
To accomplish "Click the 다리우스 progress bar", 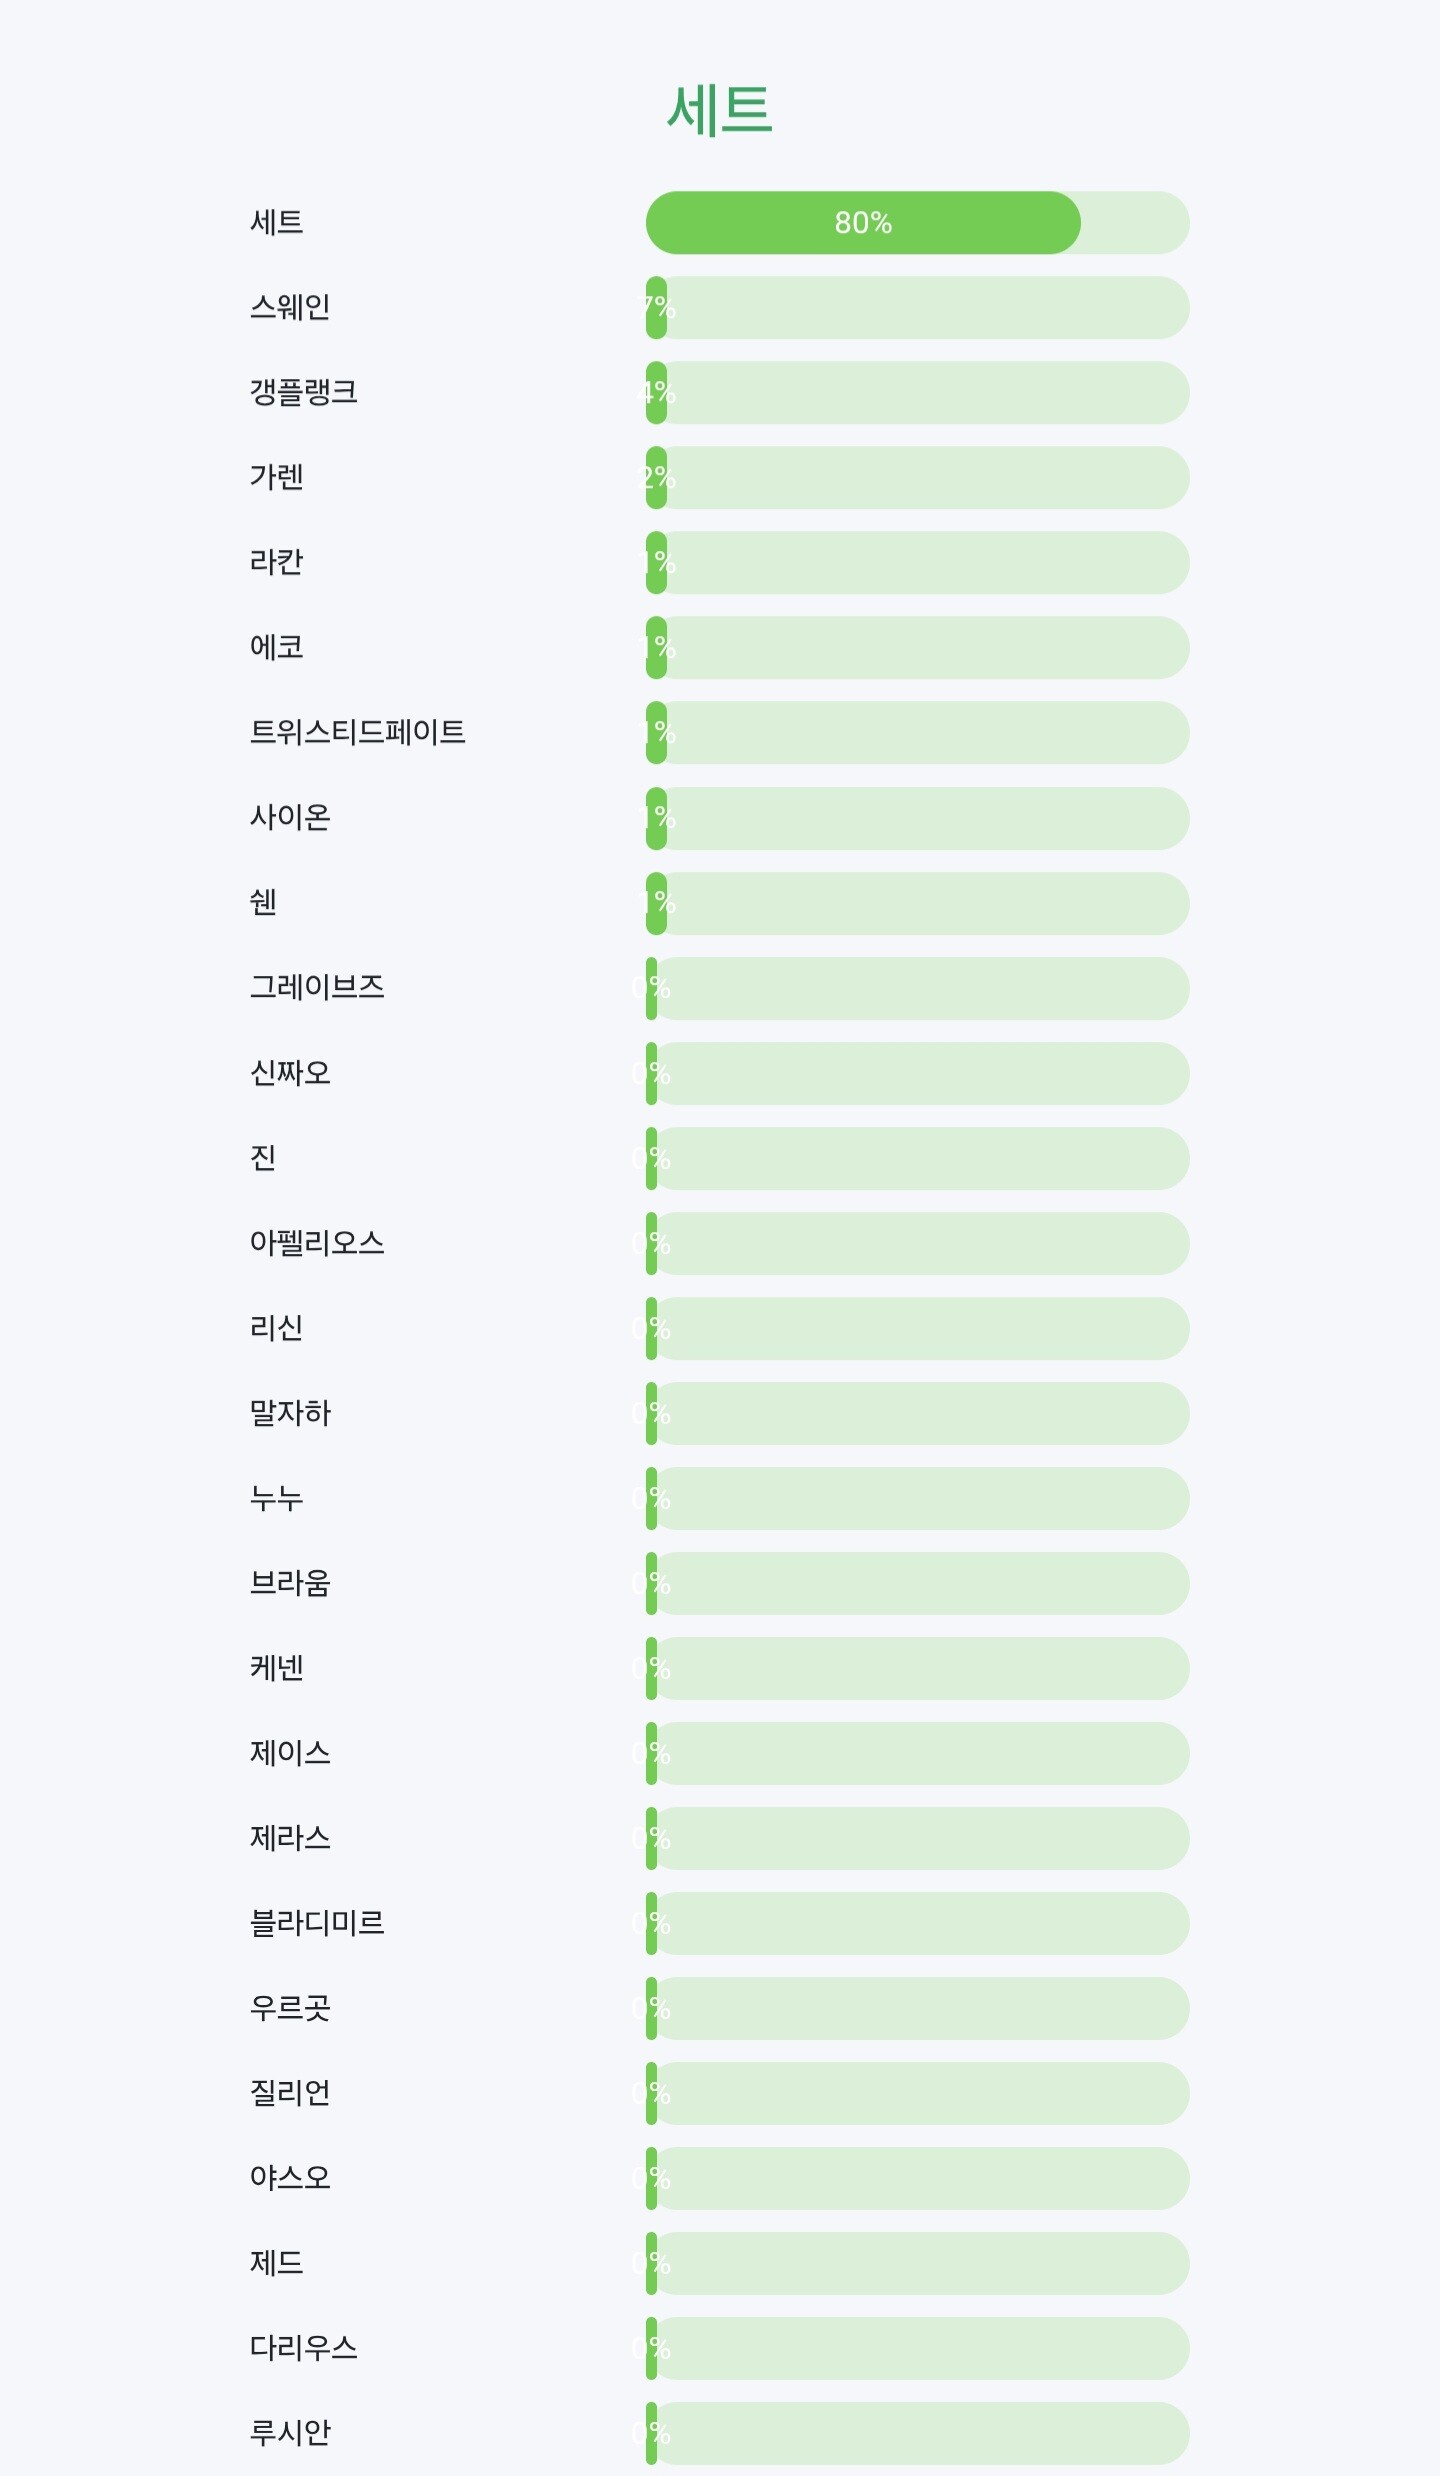I will (916, 2348).
